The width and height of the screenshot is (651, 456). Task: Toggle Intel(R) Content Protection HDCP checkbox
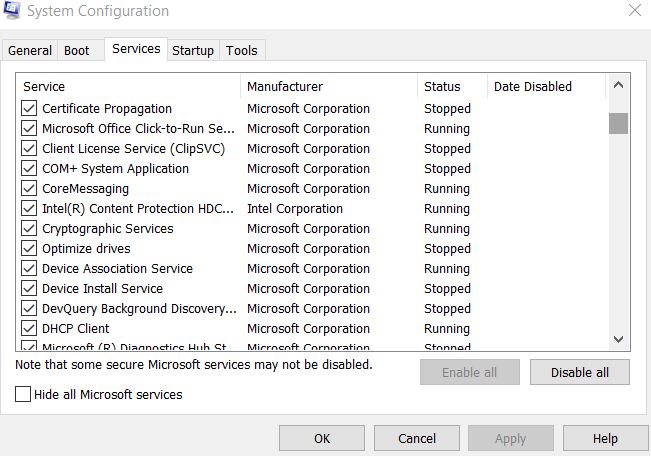[x=29, y=208]
